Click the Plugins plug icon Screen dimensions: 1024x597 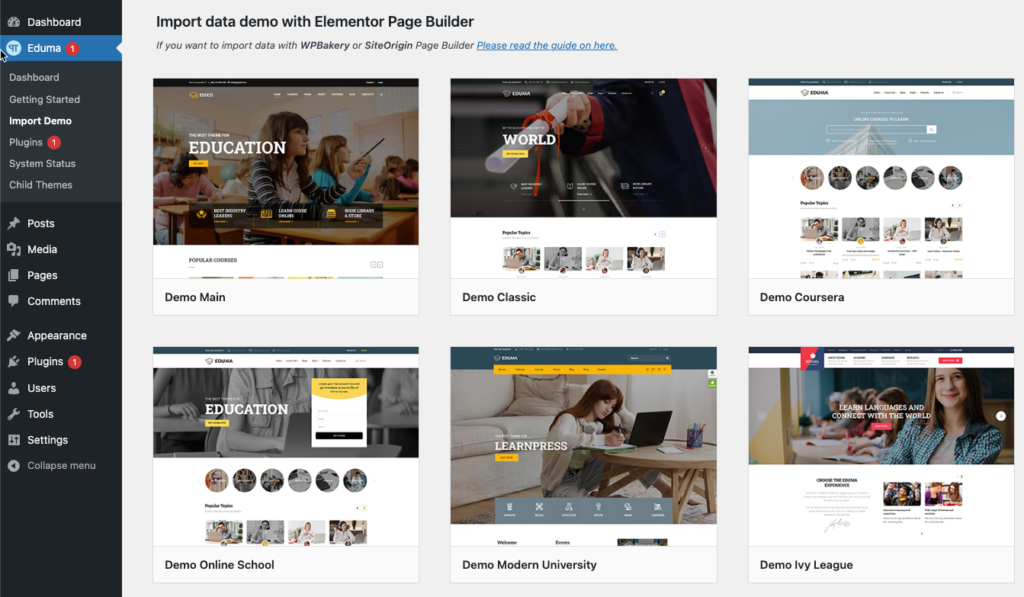pyautogui.click(x=14, y=361)
